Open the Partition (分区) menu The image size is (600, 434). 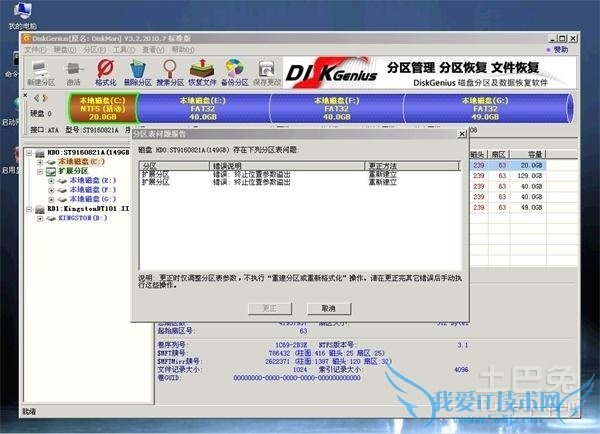click(94, 50)
